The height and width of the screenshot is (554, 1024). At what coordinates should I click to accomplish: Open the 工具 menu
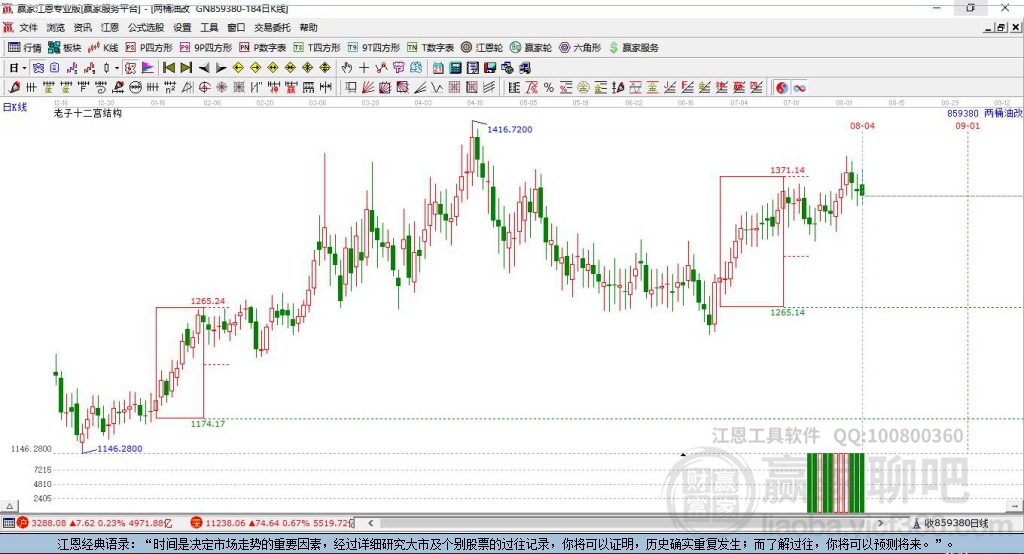point(209,27)
